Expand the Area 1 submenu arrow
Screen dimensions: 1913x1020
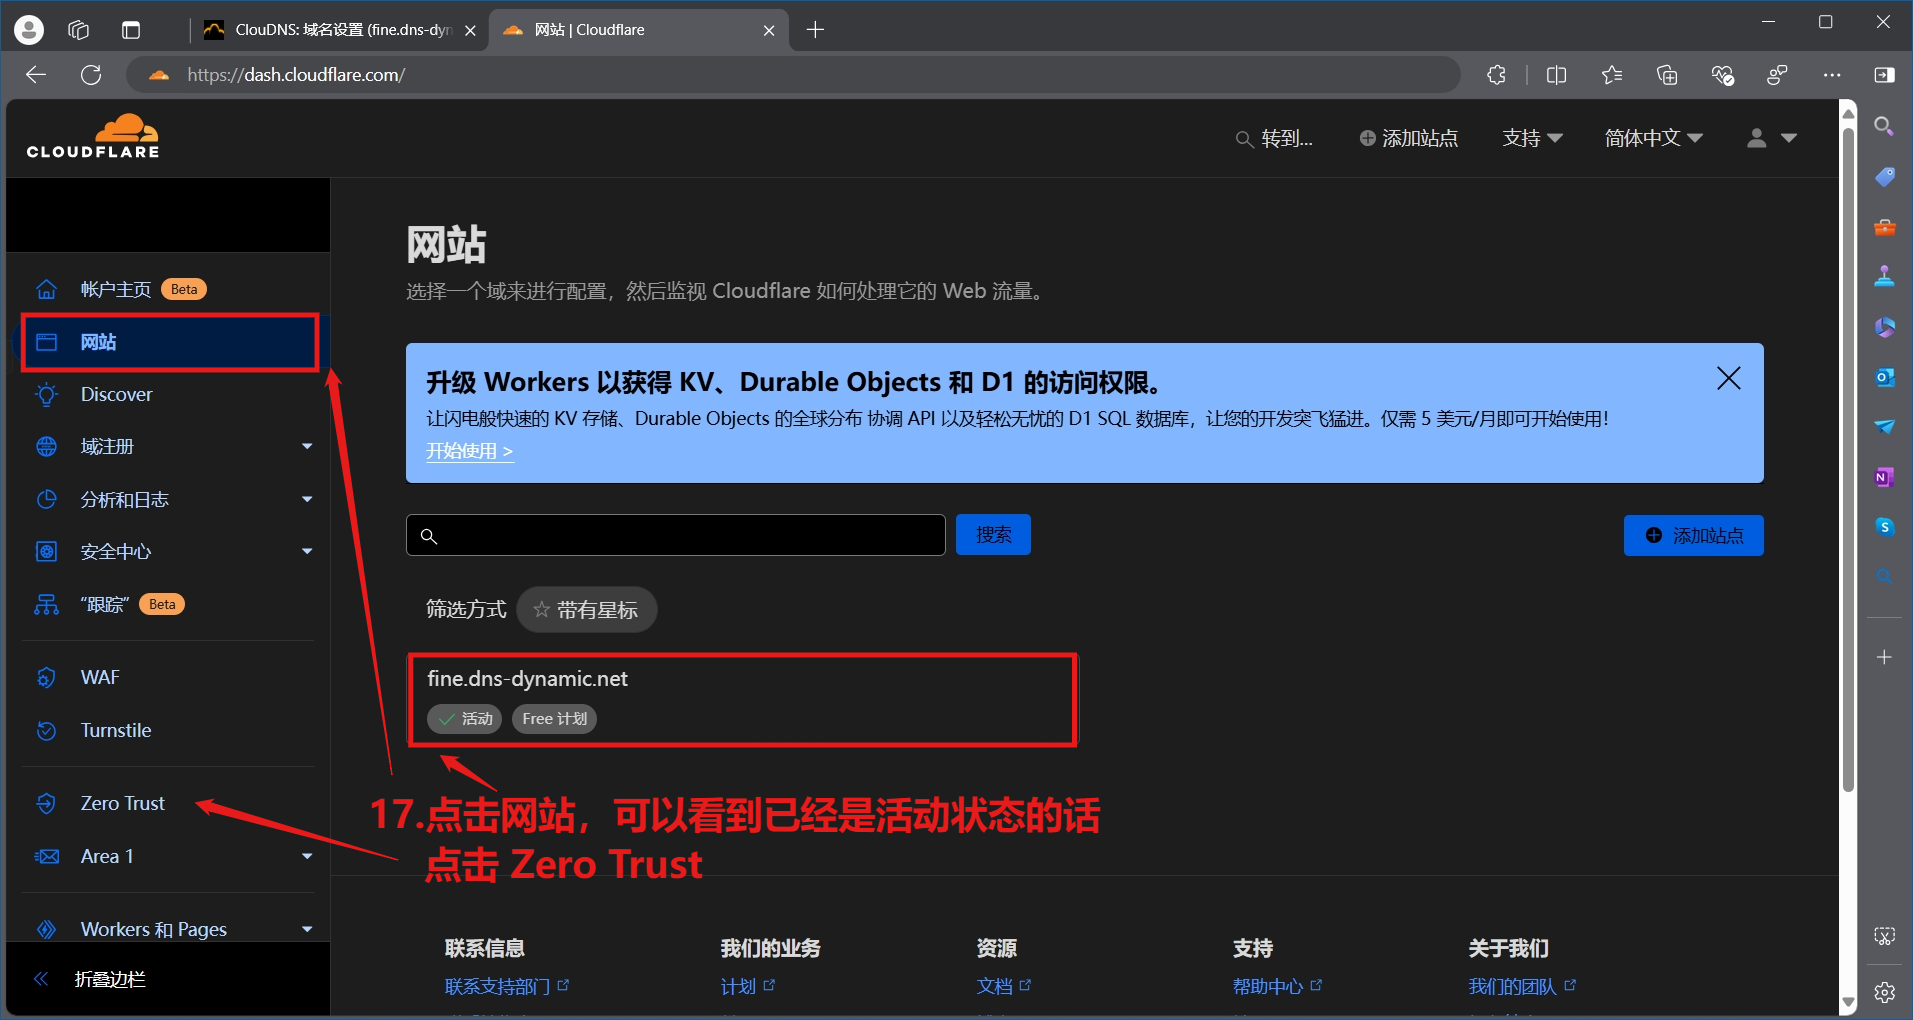point(307,856)
